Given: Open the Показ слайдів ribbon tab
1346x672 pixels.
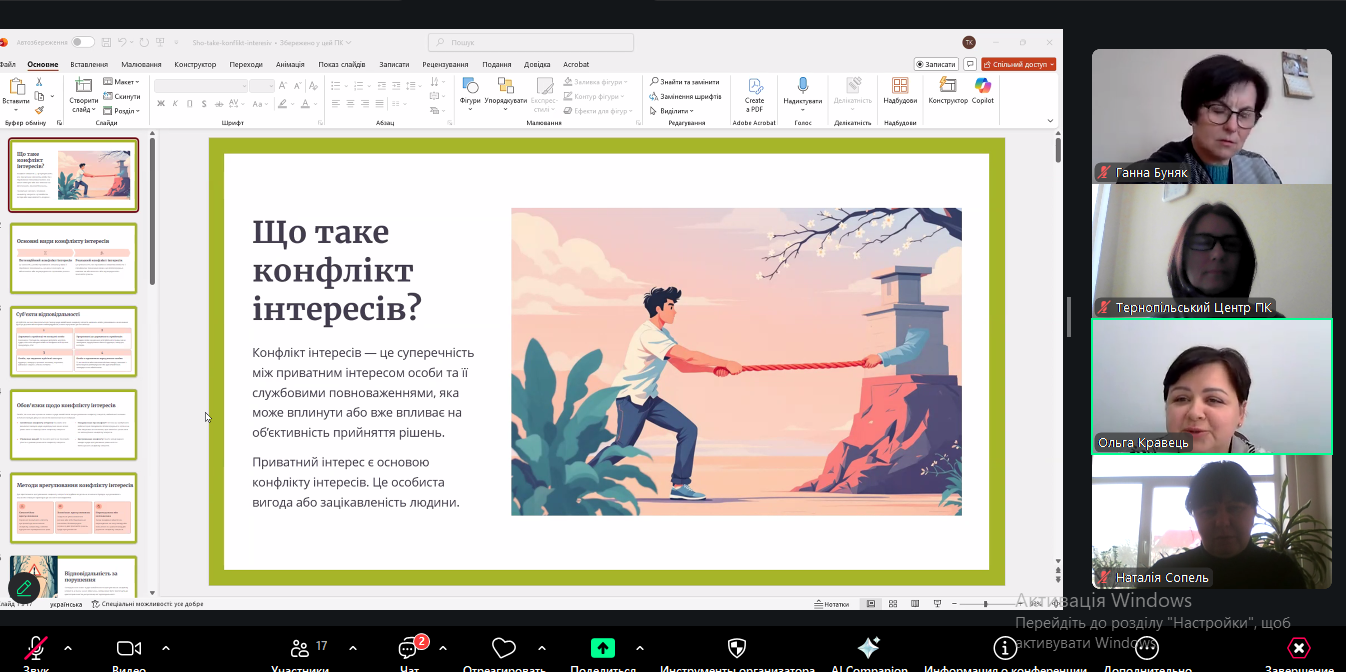Looking at the screenshot, I should (342, 64).
